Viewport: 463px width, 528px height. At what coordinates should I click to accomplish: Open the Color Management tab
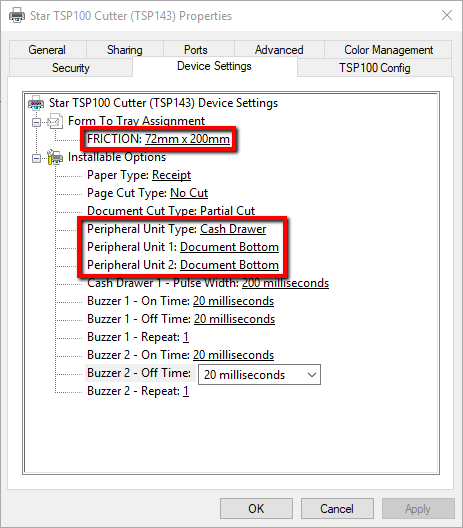(388, 50)
